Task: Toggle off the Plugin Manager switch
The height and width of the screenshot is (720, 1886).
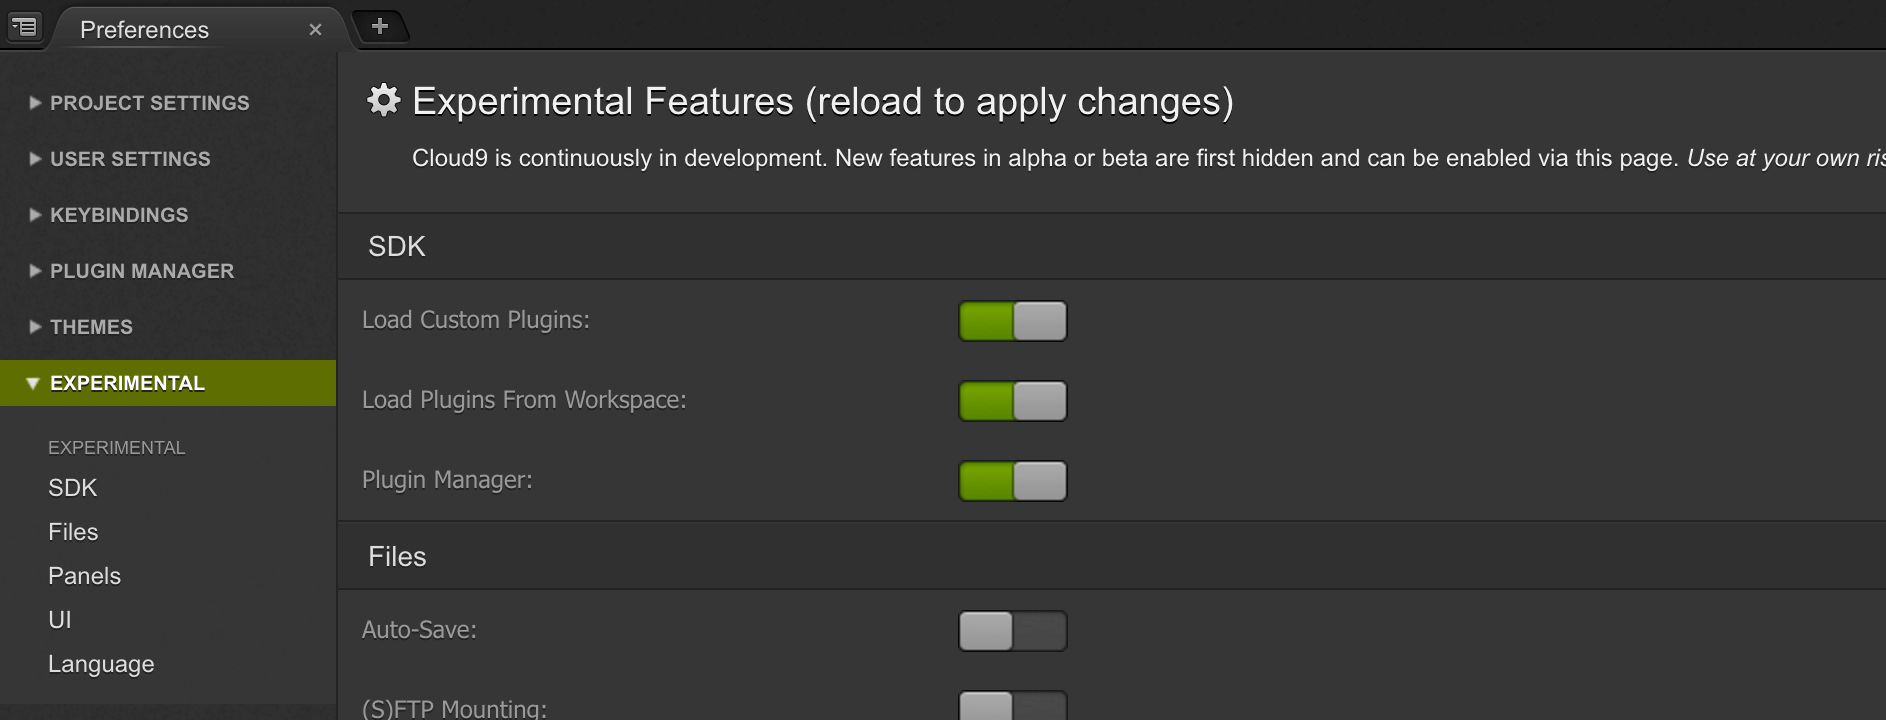Action: point(1012,481)
